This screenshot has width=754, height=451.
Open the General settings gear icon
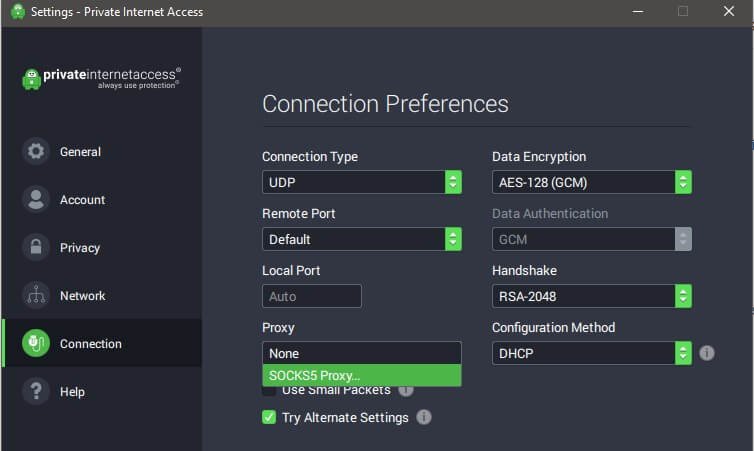point(36,151)
